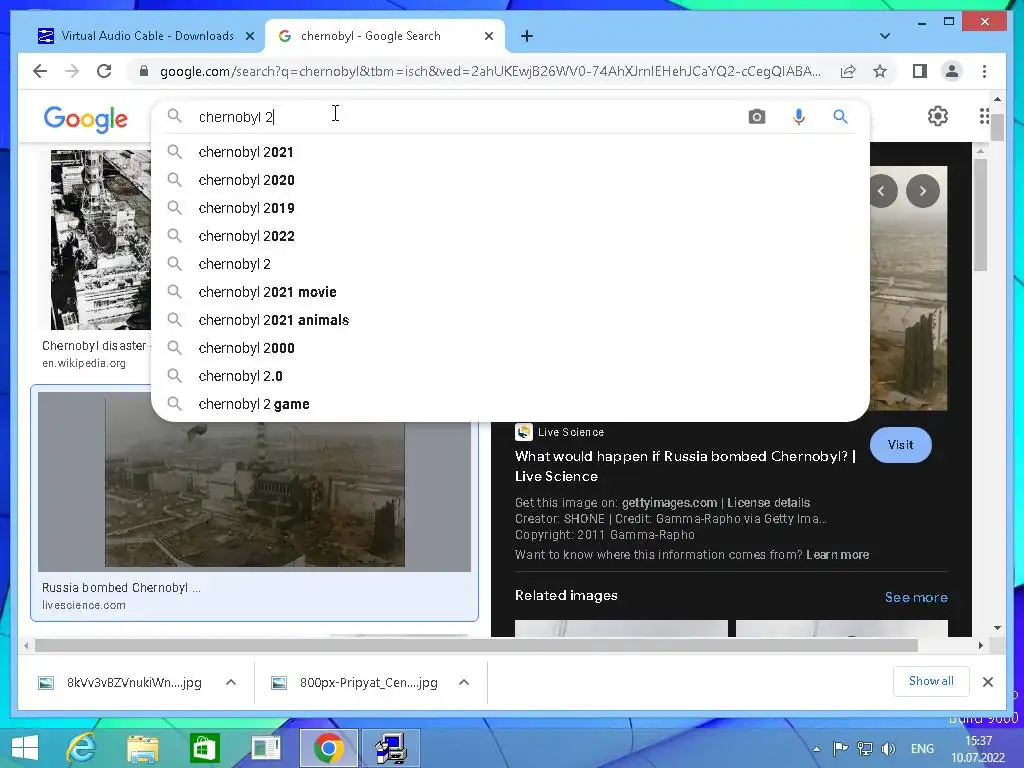Select plain suggestion chernobyl 2
Image resolution: width=1024 pixels, height=768 pixels.
click(509, 264)
